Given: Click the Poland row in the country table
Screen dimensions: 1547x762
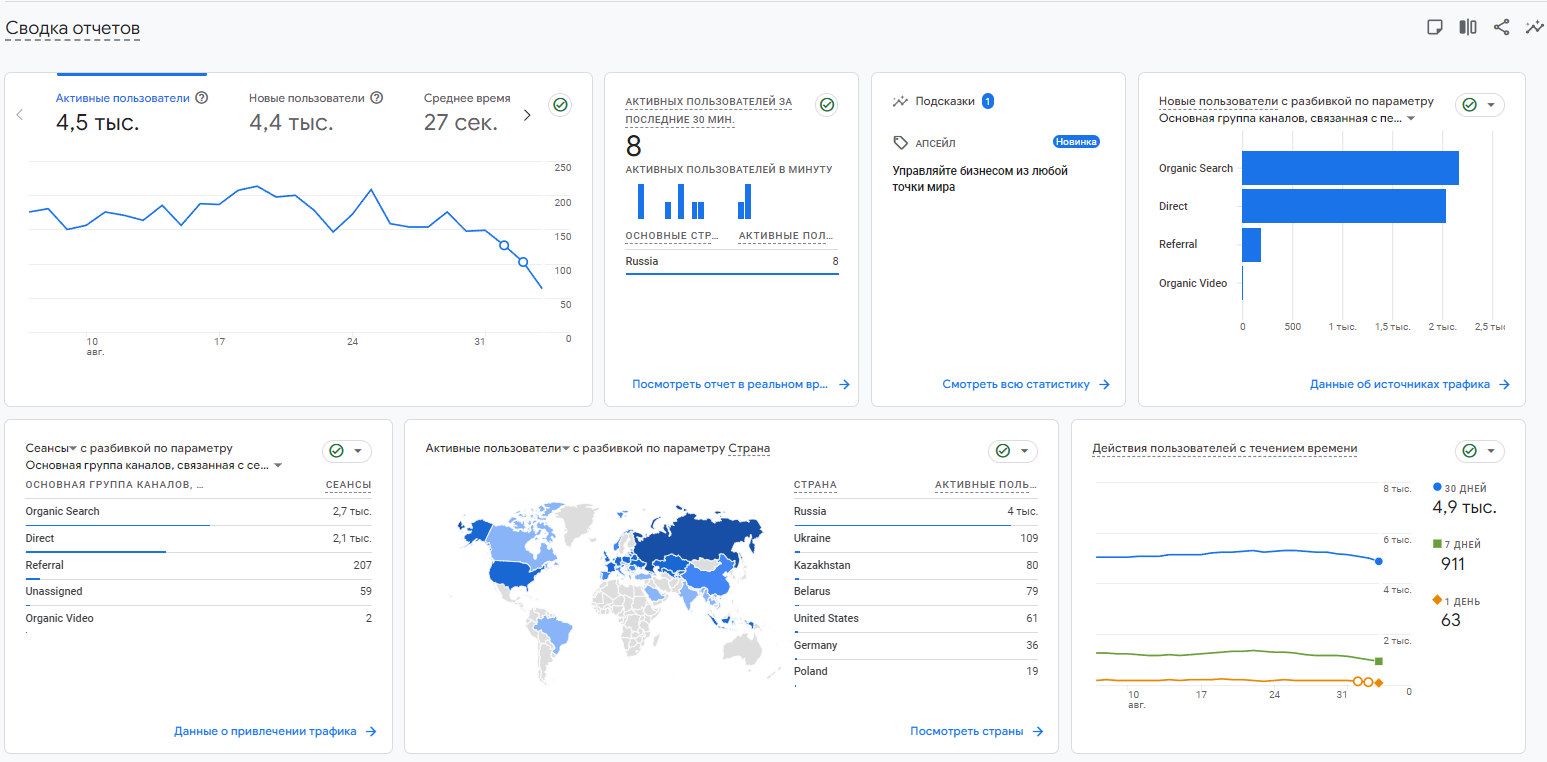Looking at the screenshot, I should tap(916, 672).
